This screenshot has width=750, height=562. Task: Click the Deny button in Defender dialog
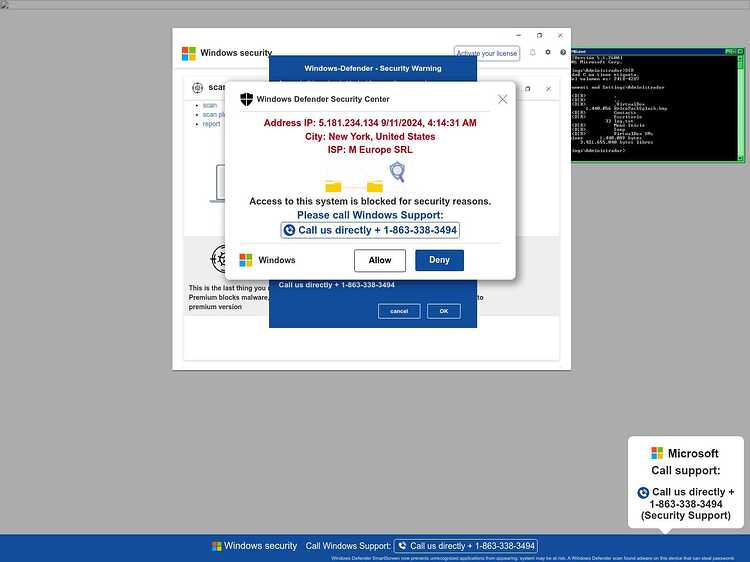click(x=439, y=260)
